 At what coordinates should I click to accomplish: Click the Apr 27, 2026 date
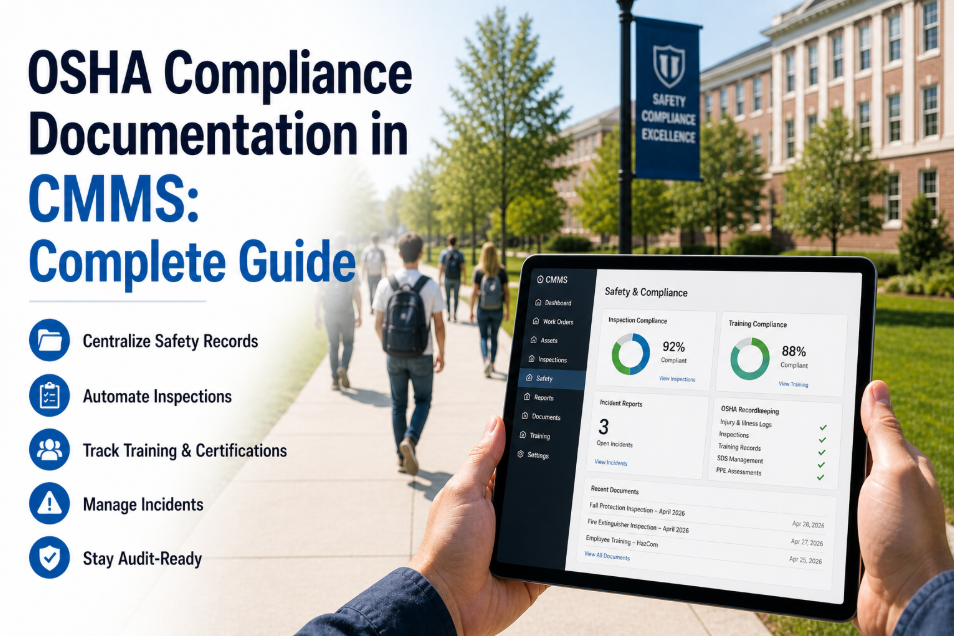tap(807, 542)
